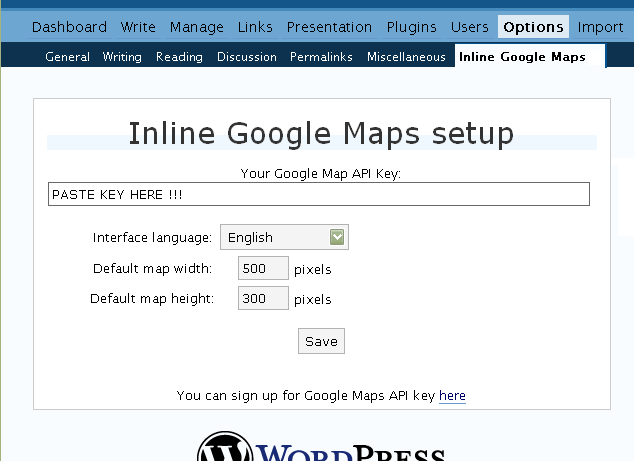Follow the 'here' API key signup link
Image resolution: width=634 pixels, height=461 pixels.
click(x=452, y=395)
